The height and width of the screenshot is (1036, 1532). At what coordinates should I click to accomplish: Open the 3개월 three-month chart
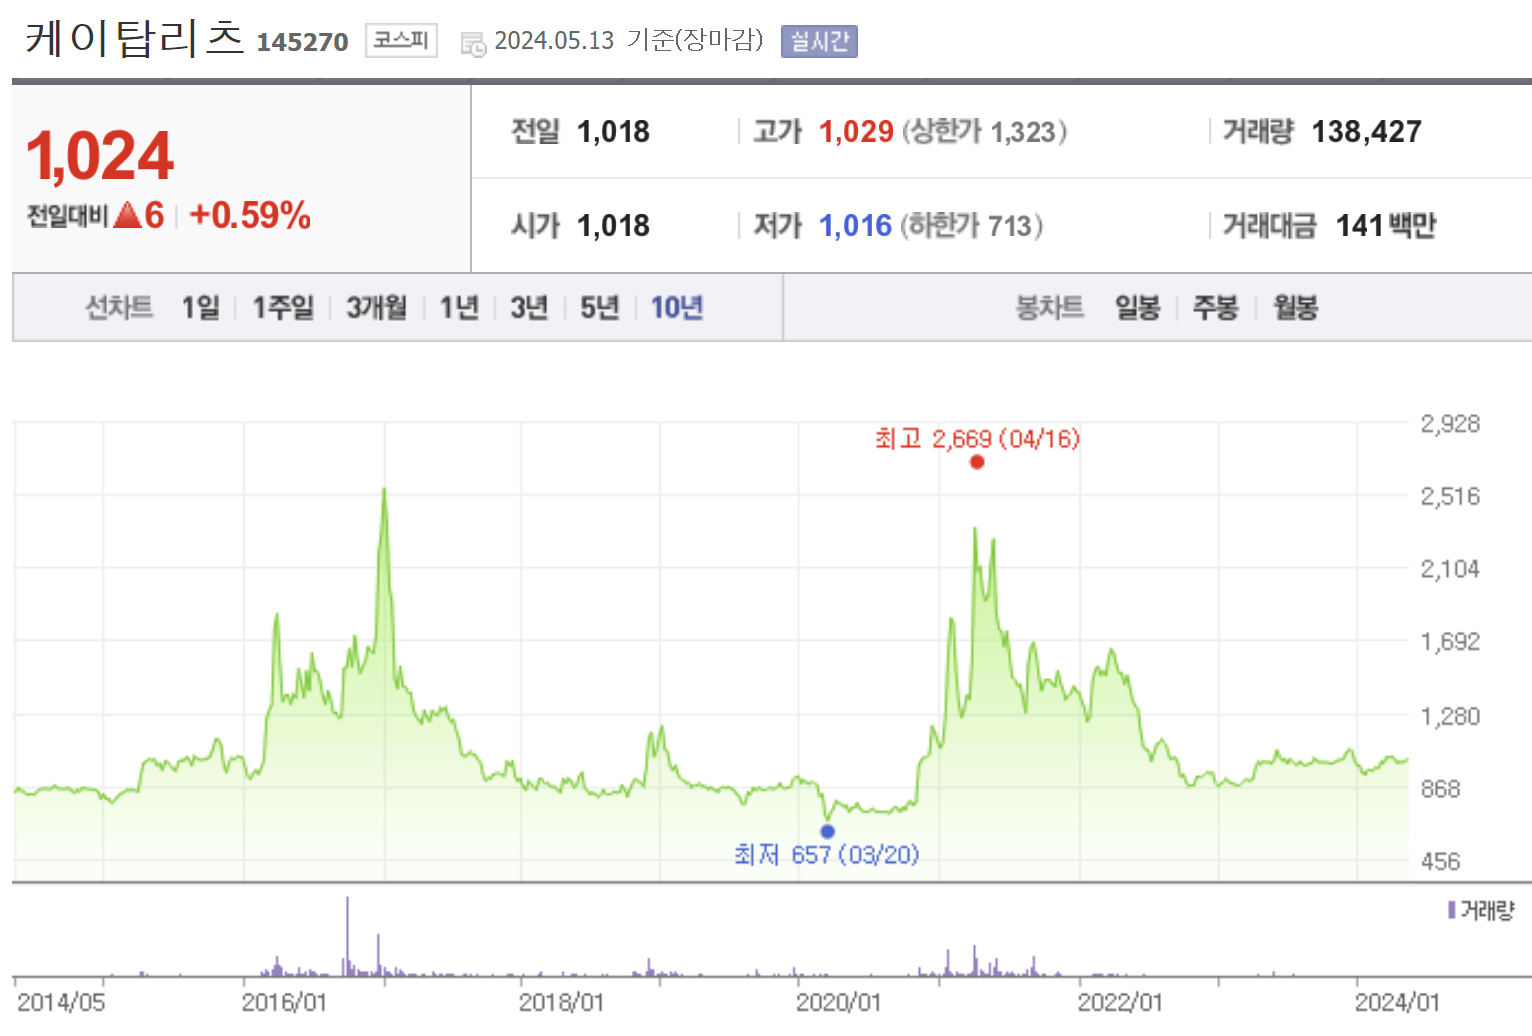pyautogui.click(x=375, y=308)
